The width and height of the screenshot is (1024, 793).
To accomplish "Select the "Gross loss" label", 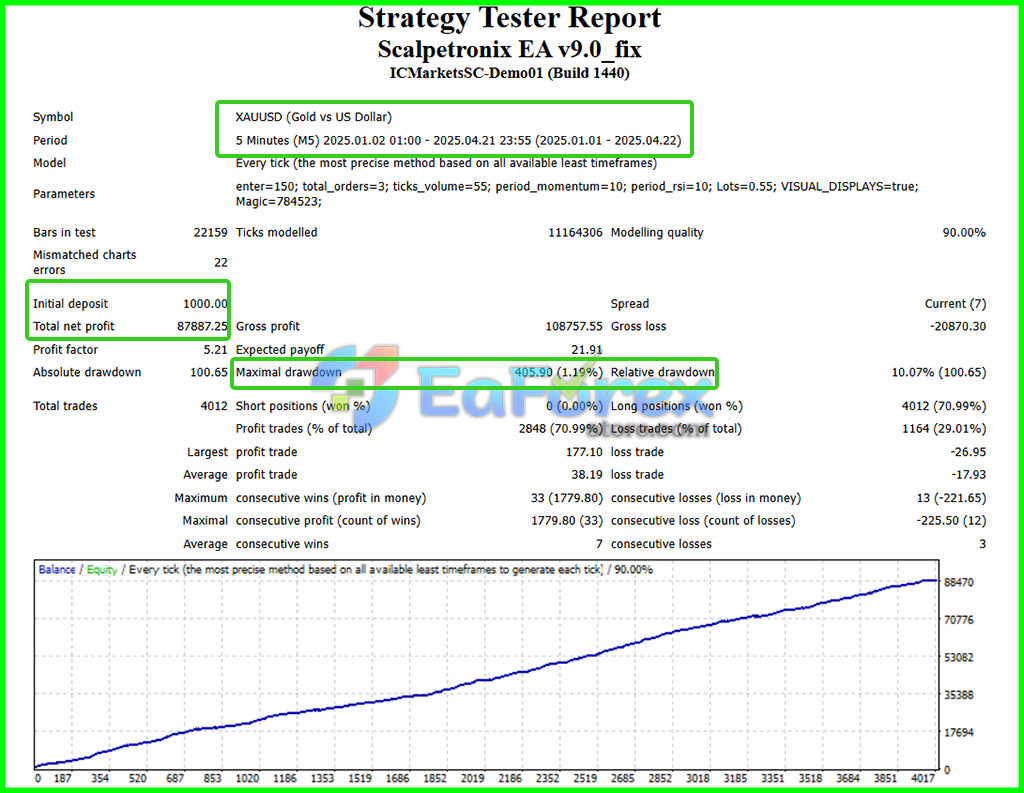I will (x=639, y=327).
